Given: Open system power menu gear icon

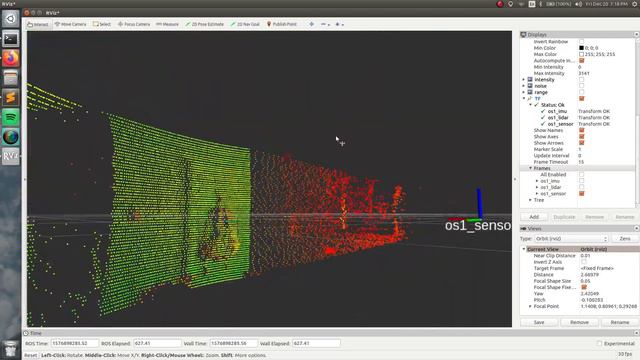Looking at the screenshot, I should pos(635,4).
